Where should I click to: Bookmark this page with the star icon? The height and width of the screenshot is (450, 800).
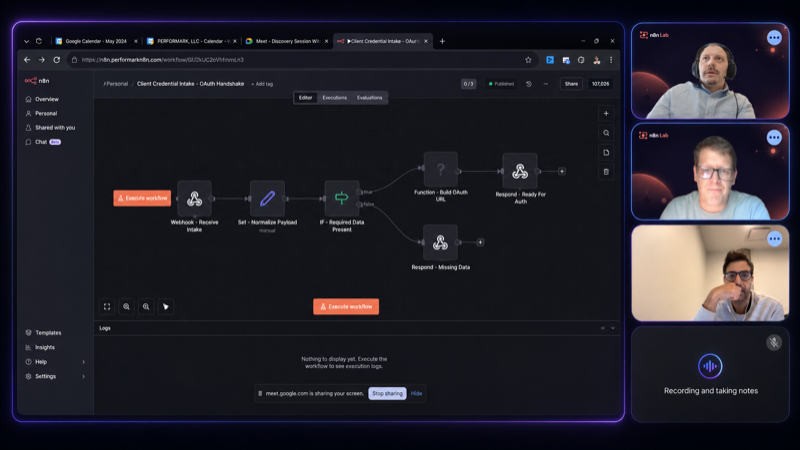click(x=528, y=60)
